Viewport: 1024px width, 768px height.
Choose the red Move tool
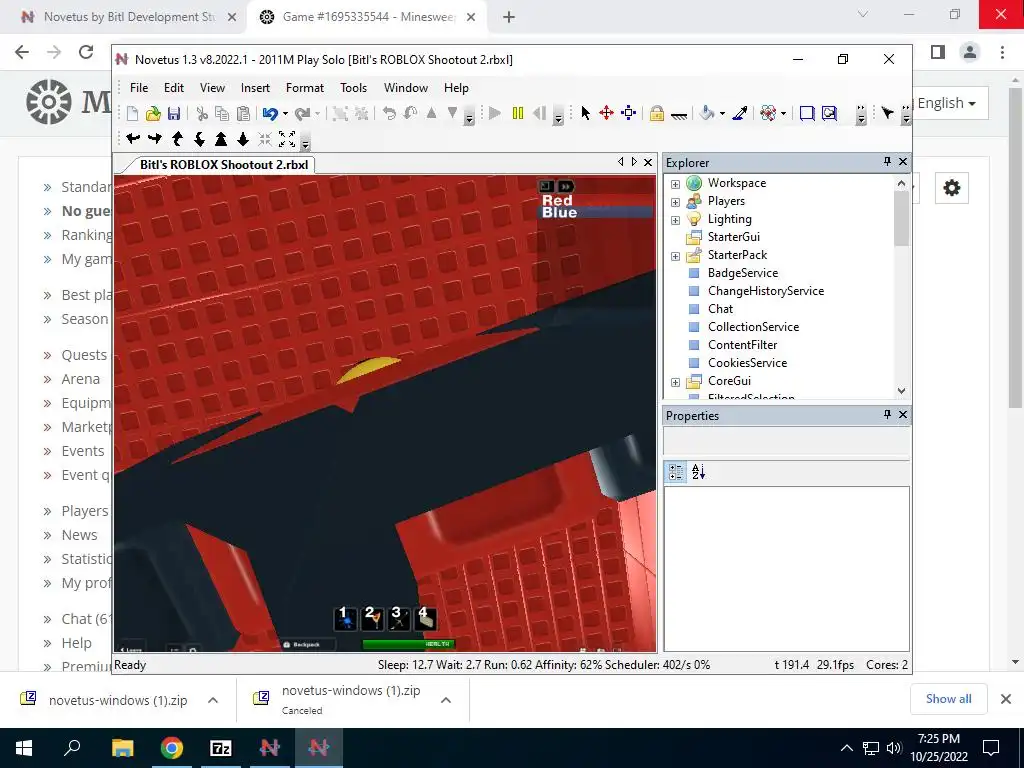[x=607, y=114]
